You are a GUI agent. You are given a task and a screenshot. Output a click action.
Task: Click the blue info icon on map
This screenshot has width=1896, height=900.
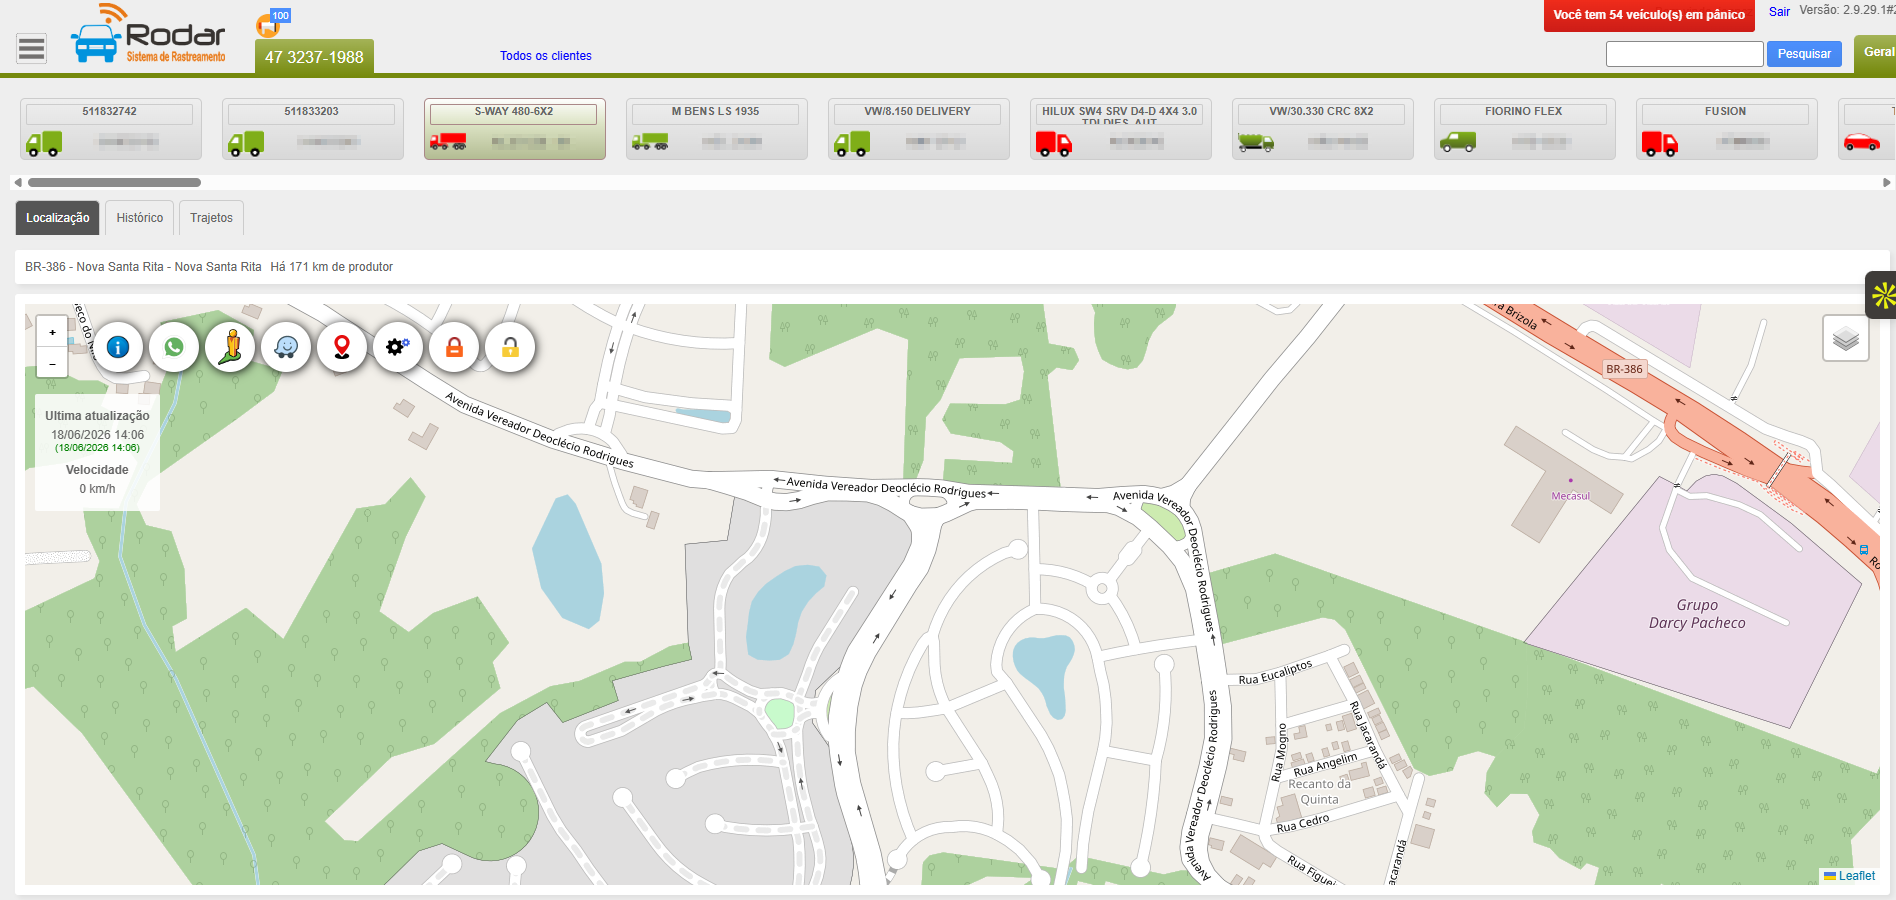tap(118, 347)
